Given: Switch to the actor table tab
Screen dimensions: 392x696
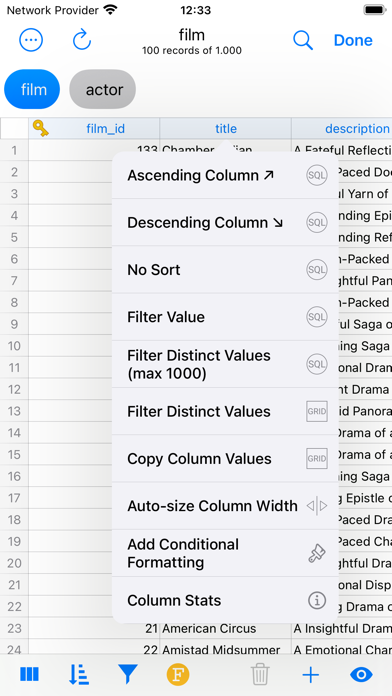Looking at the screenshot, I should coord(103,89).
